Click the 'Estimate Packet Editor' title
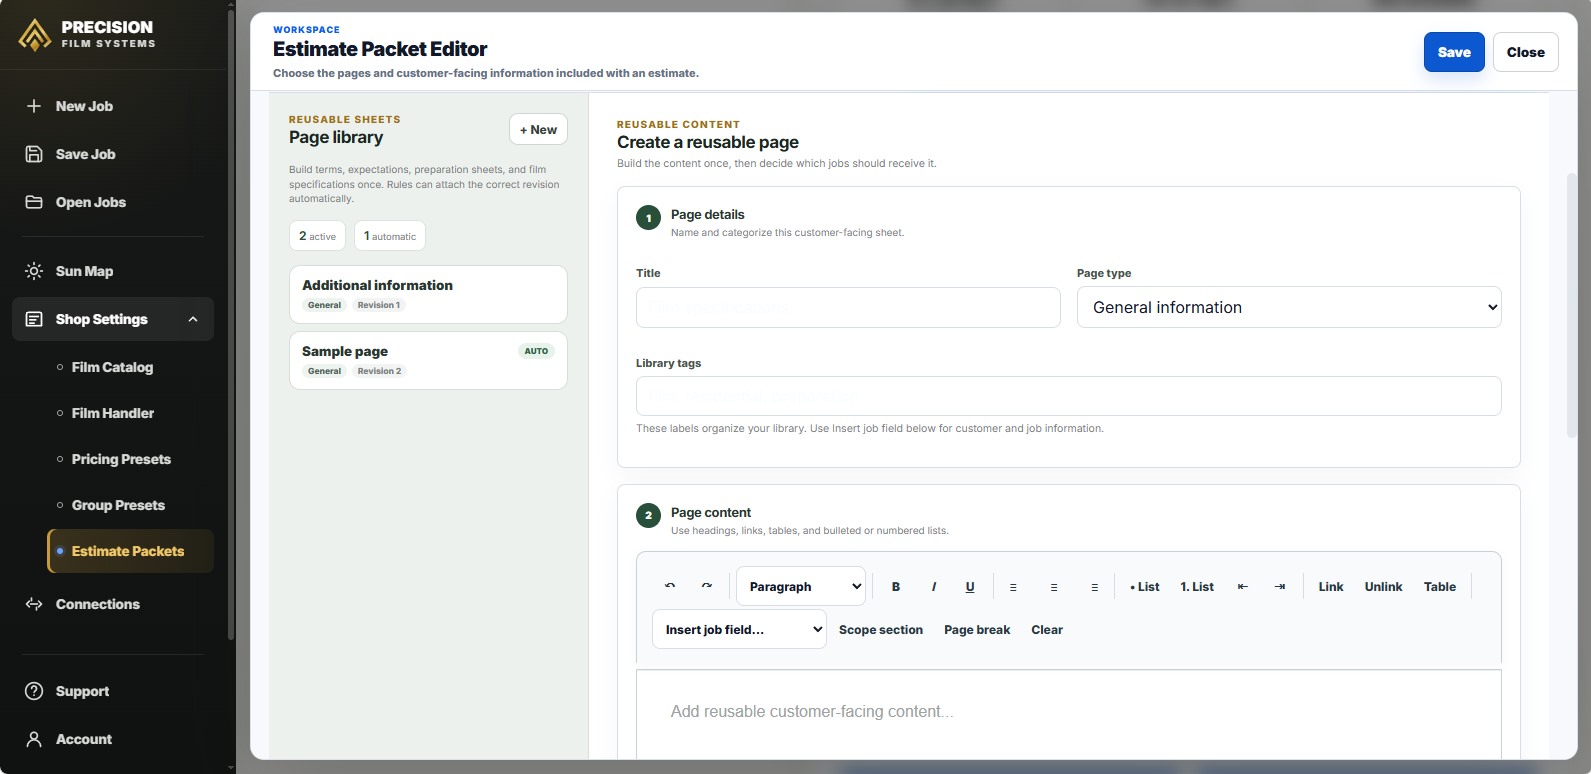The height and width of the screenshot is (774, 1591). pyautogui.click(x=380, y=49)
